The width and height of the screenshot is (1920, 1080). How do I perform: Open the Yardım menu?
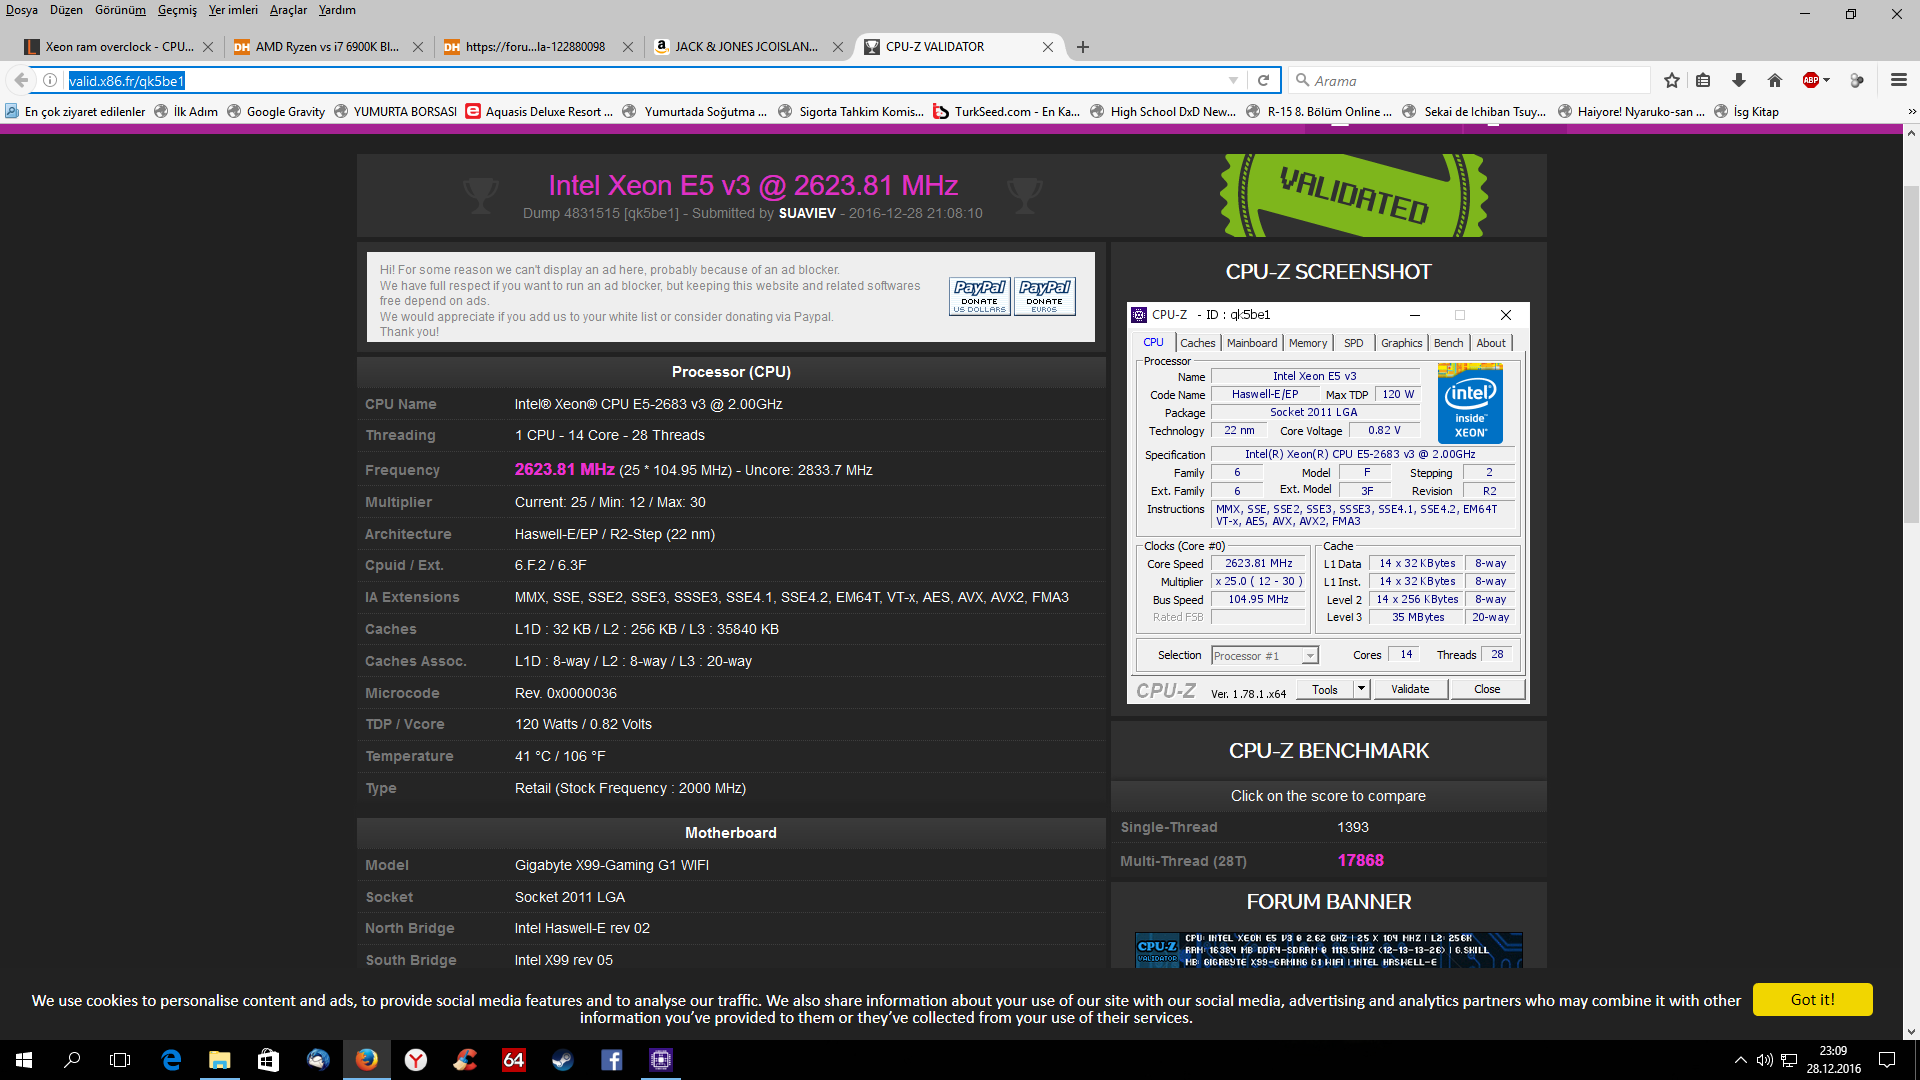pyautogui.click(x=337, y=10)
